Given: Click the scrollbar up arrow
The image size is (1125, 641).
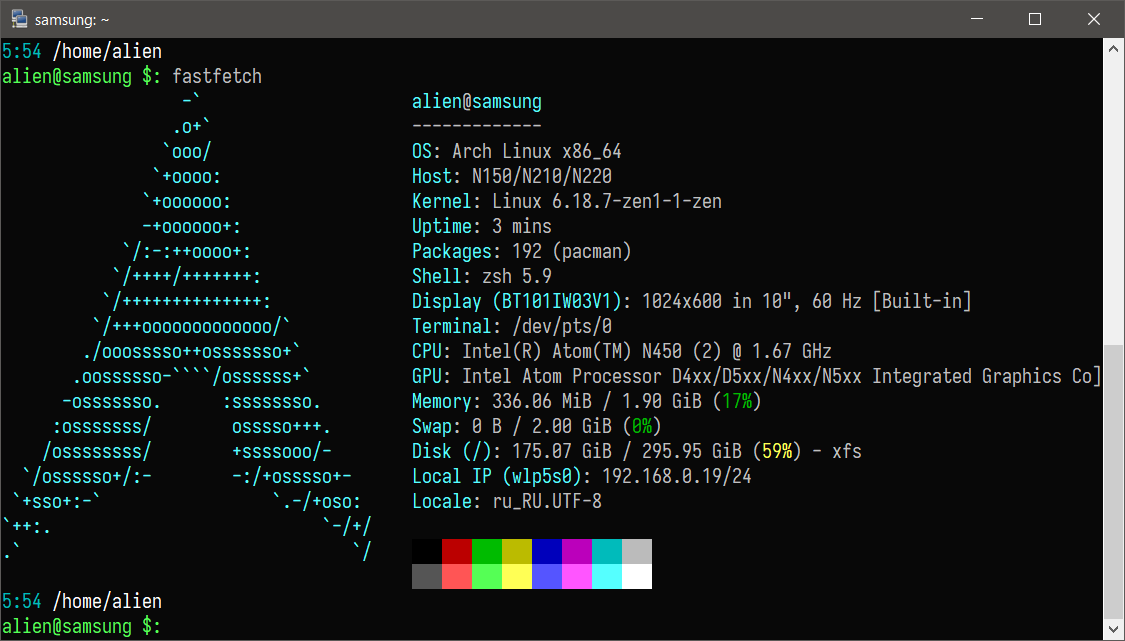Looking at the screenshot, I should tap(1114, 48).
